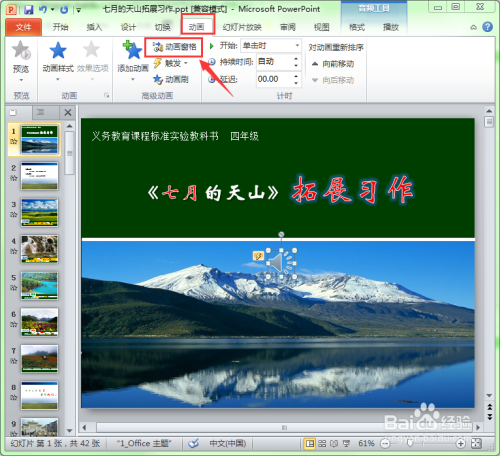Click the Save icon in quick access toolbar
Image resolution: width=500 pixels, height=456 pixels.
tap(29, 10)
